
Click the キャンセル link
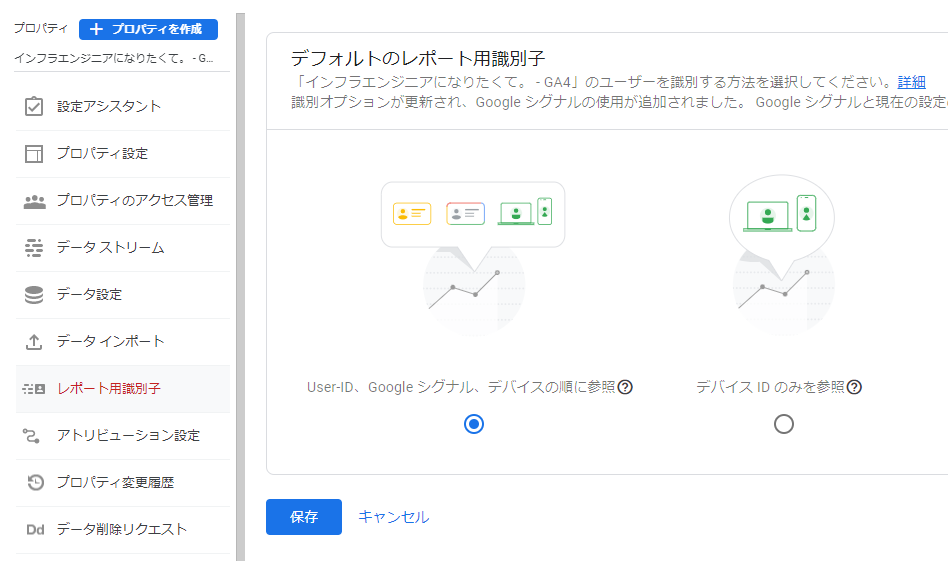pyautogui.click(x=394, y=517)
